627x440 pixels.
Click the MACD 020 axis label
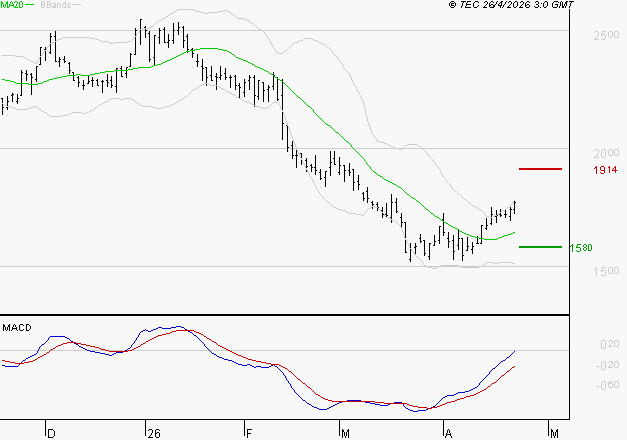[x=609, y=344]
